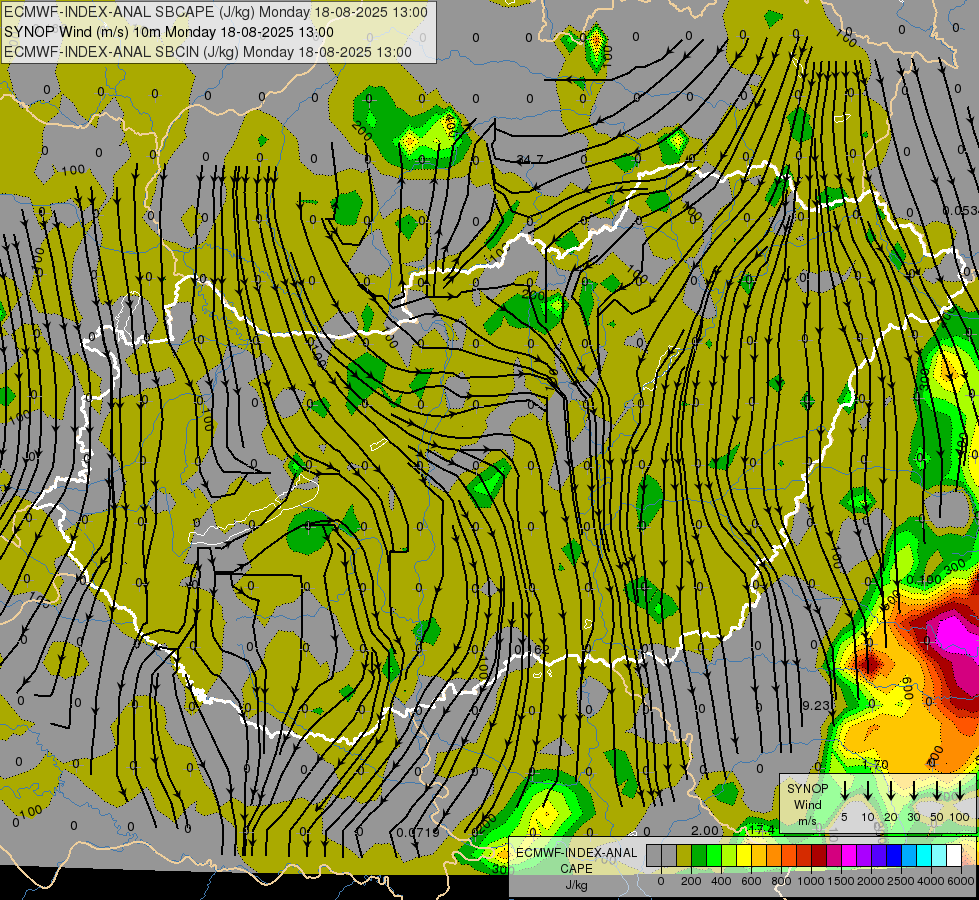This screenshot has width=979, height=900.
Task: Click the 'SYNOP Wind m/s' legend label
Action: click(x=807, y=805)
